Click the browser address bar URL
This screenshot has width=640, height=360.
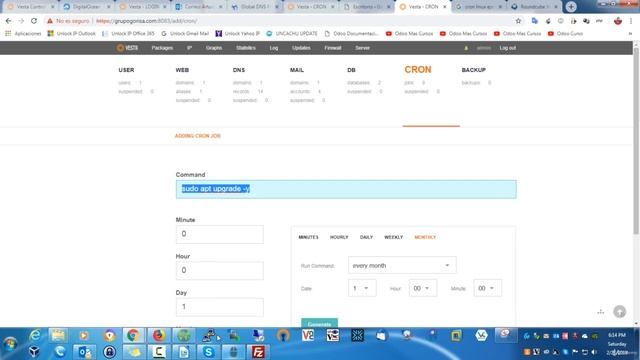click(x=147, y=21)
